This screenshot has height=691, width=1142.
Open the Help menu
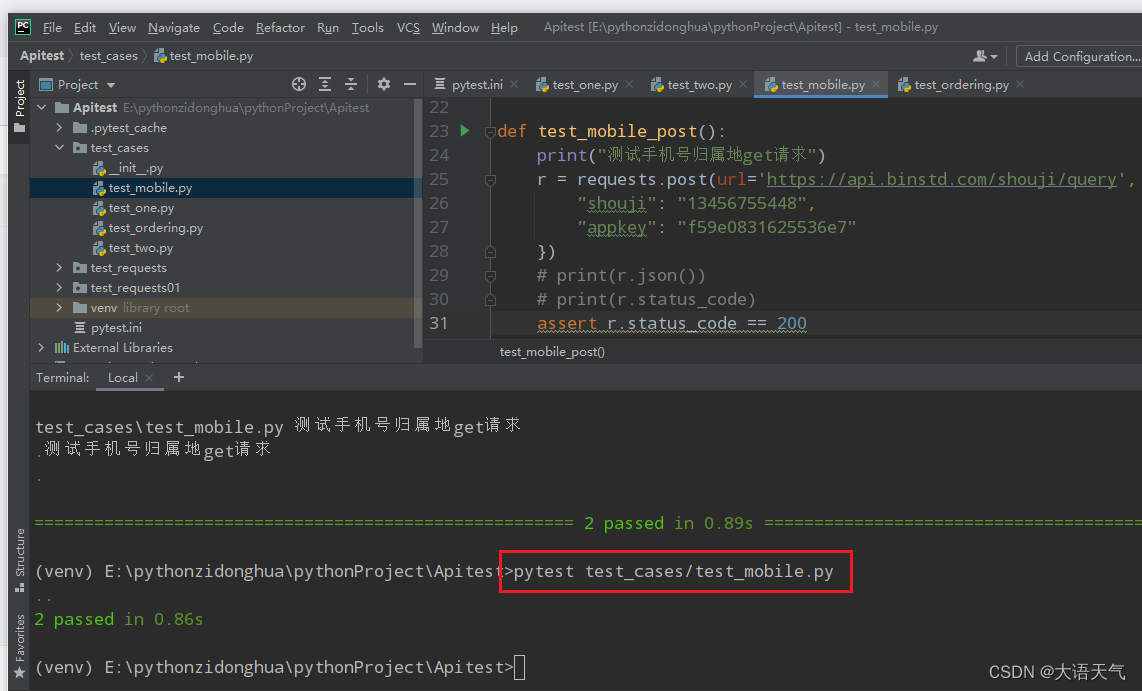pyautogui.click(x=504, y=28)
